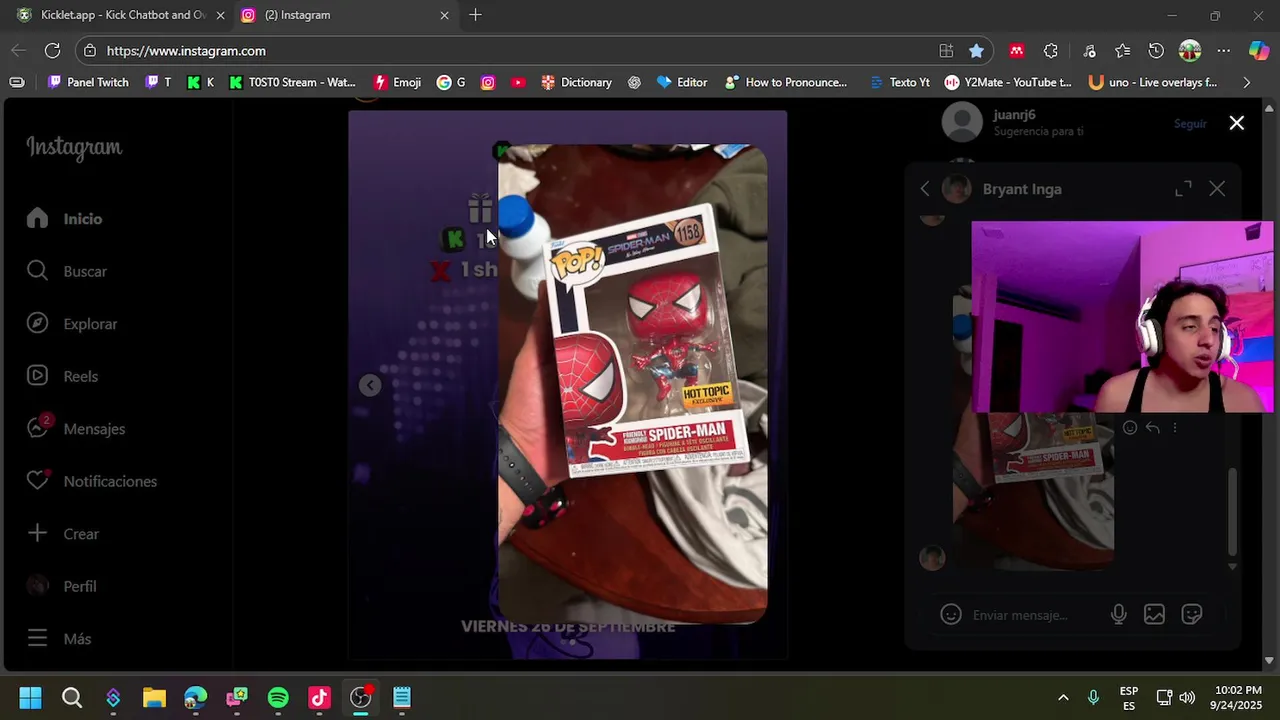Open OBS Studio from taskbar
Viewport: 1280px width, 720px height.
(x=361, y=697)
